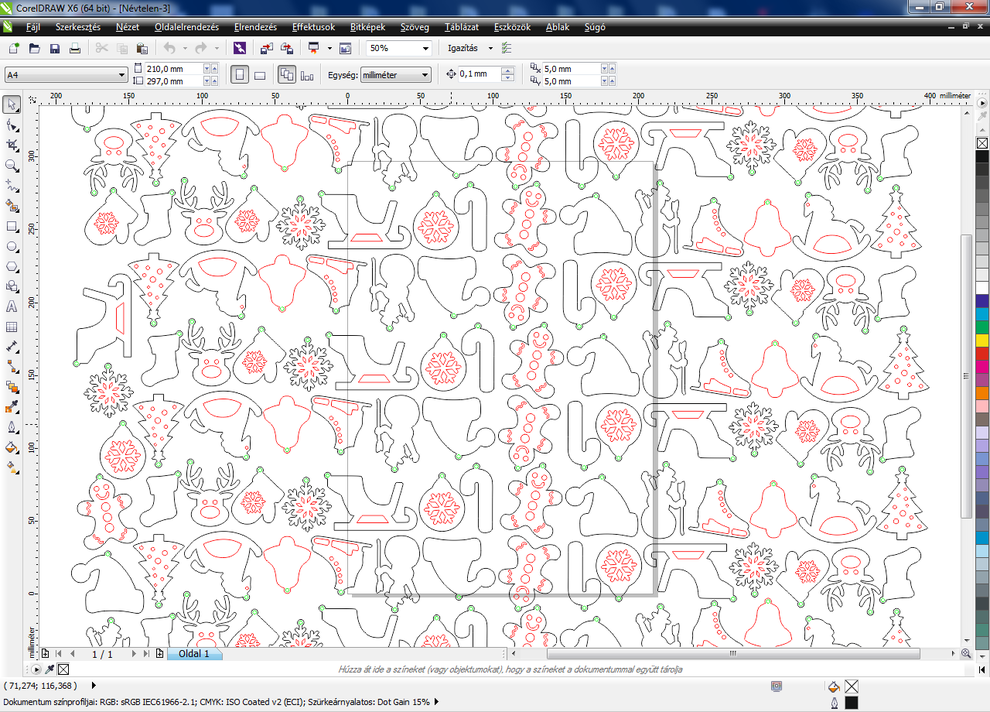Viewport: 990px width, 712px height.
Task: Select the Color eyedropper tool
Action: click(11, 407)
